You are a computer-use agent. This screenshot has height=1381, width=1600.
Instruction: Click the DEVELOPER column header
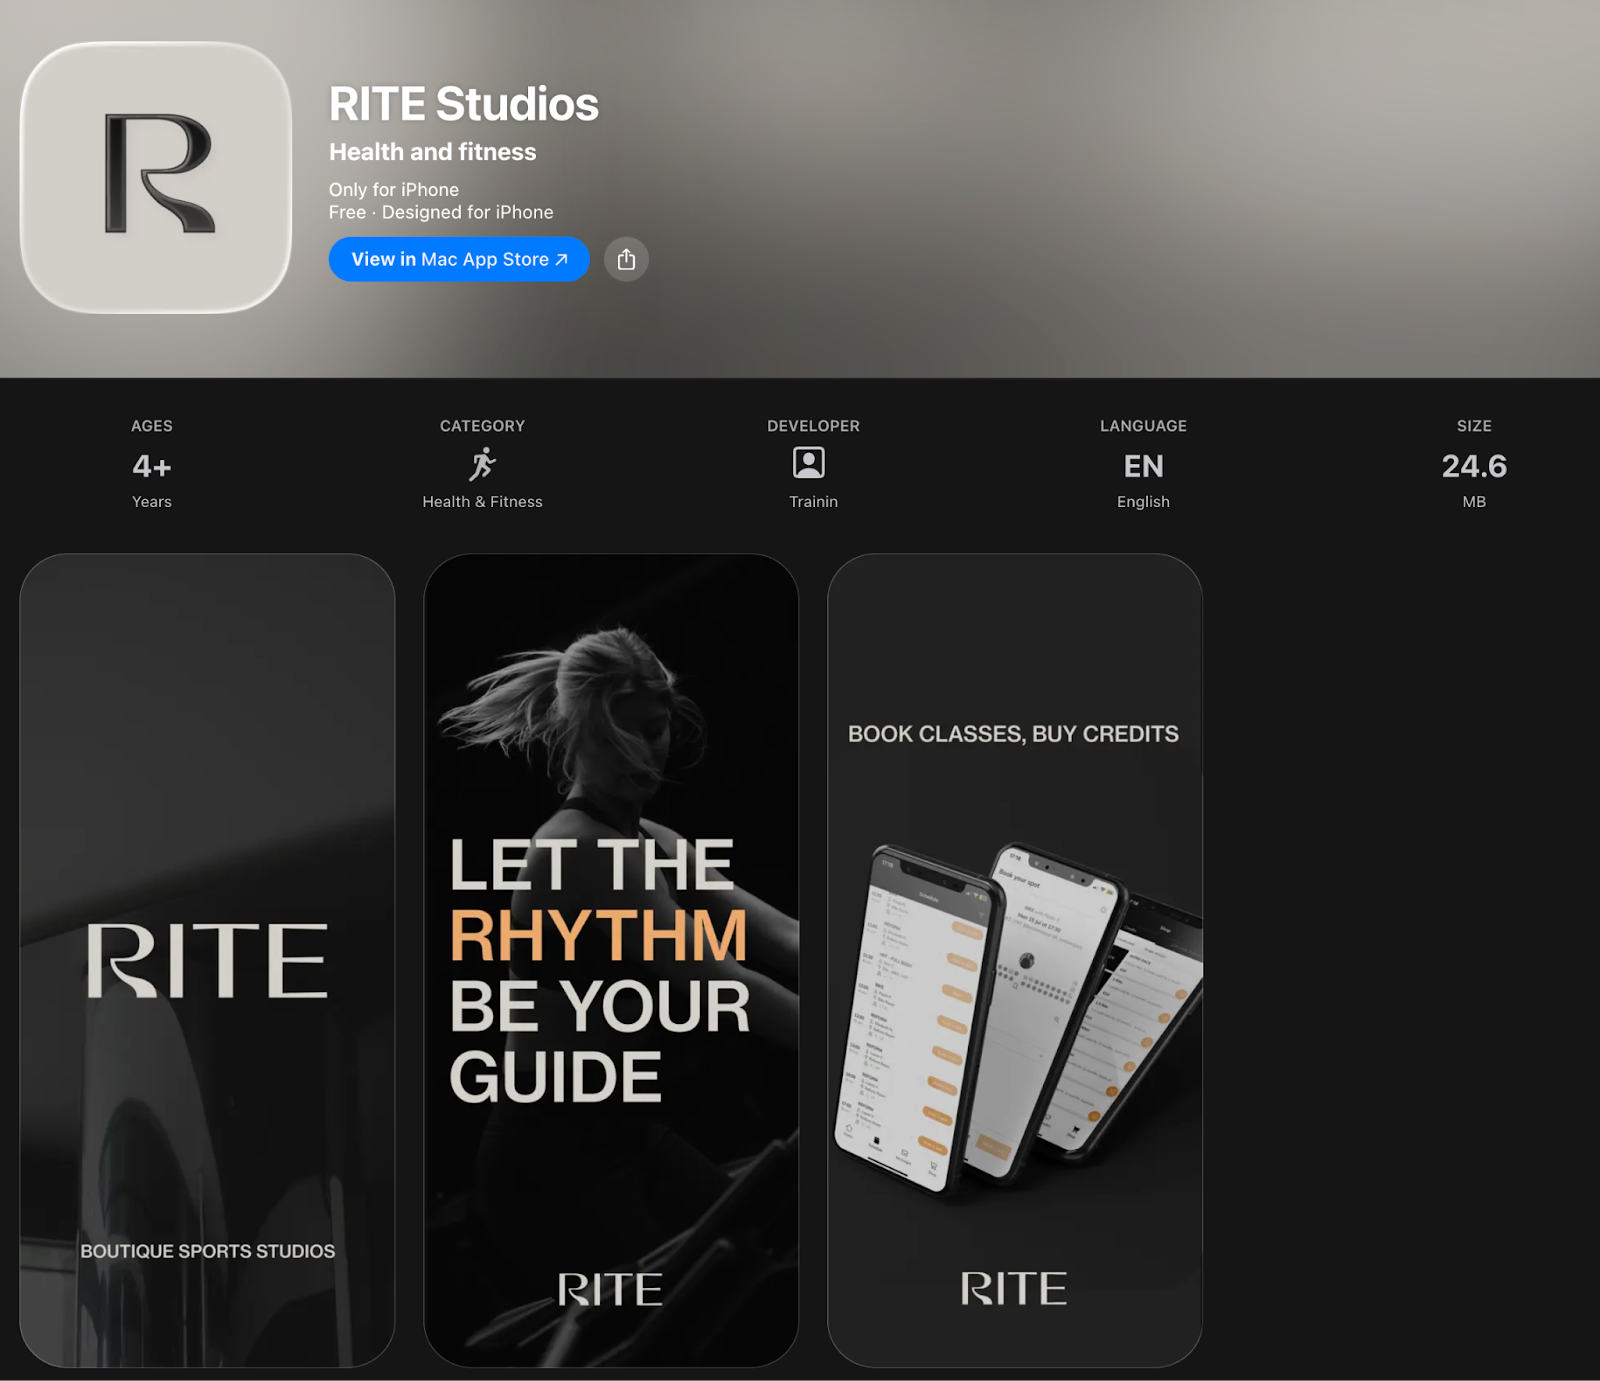(x=813, y=426)
